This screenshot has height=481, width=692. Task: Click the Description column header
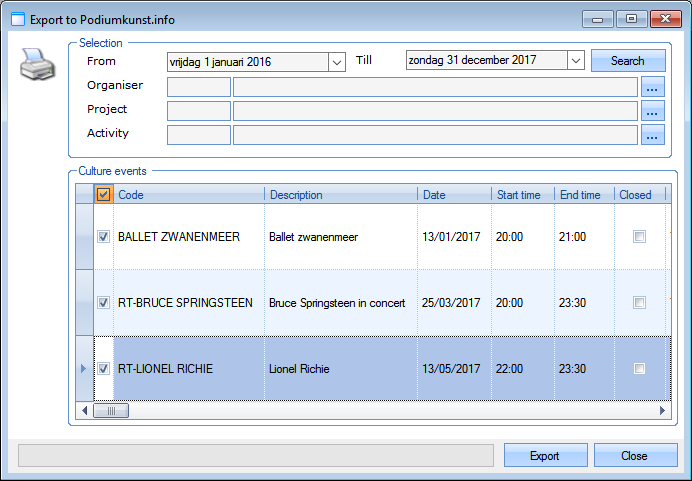340,195
